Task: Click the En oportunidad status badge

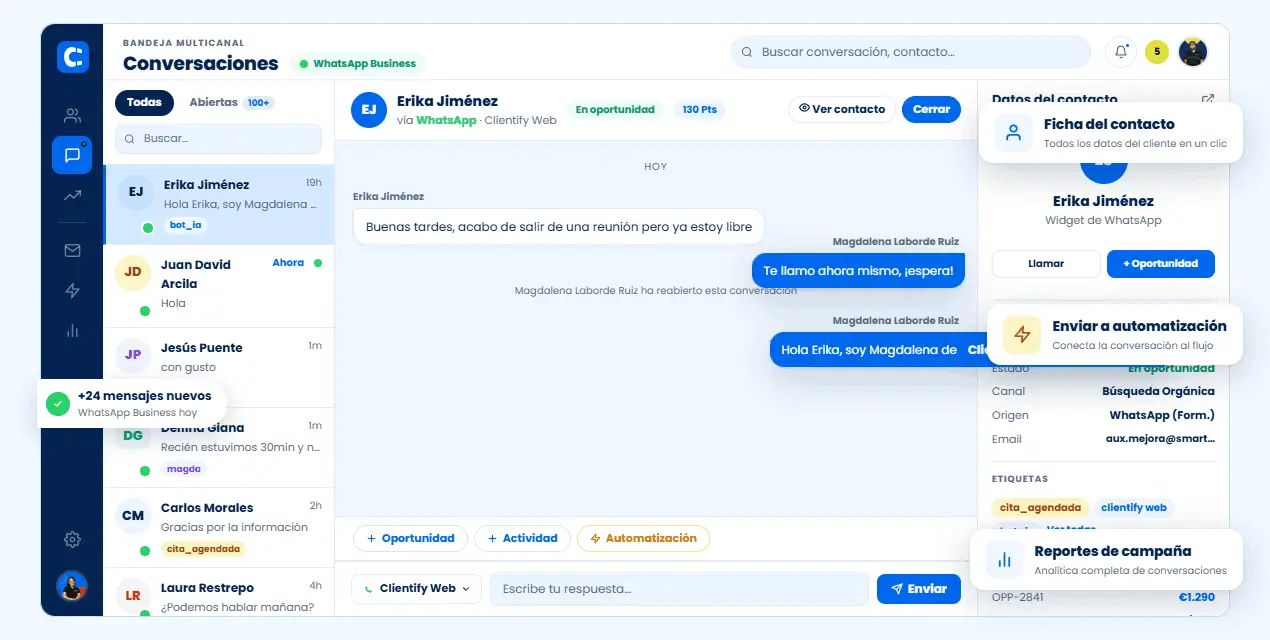Action: [615, 110]
